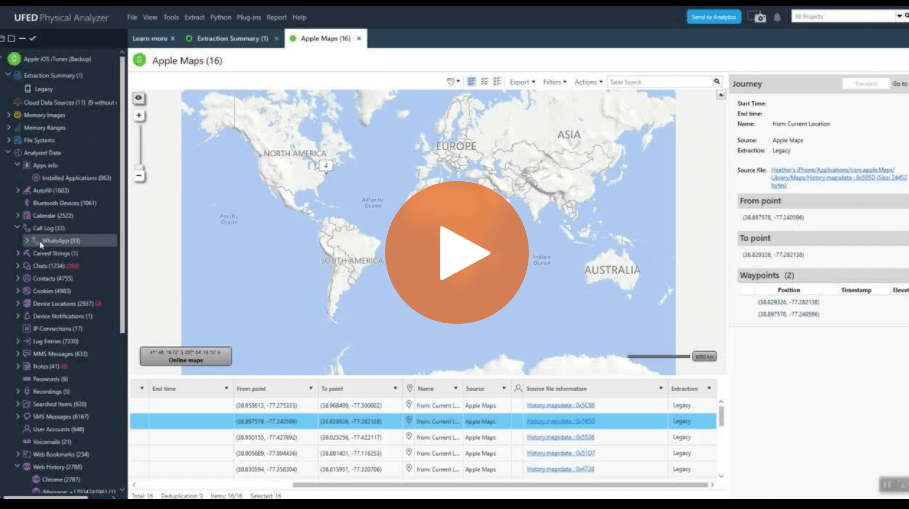Click the map zoom out minus button
909x509 pixels.
coord(139,175)
